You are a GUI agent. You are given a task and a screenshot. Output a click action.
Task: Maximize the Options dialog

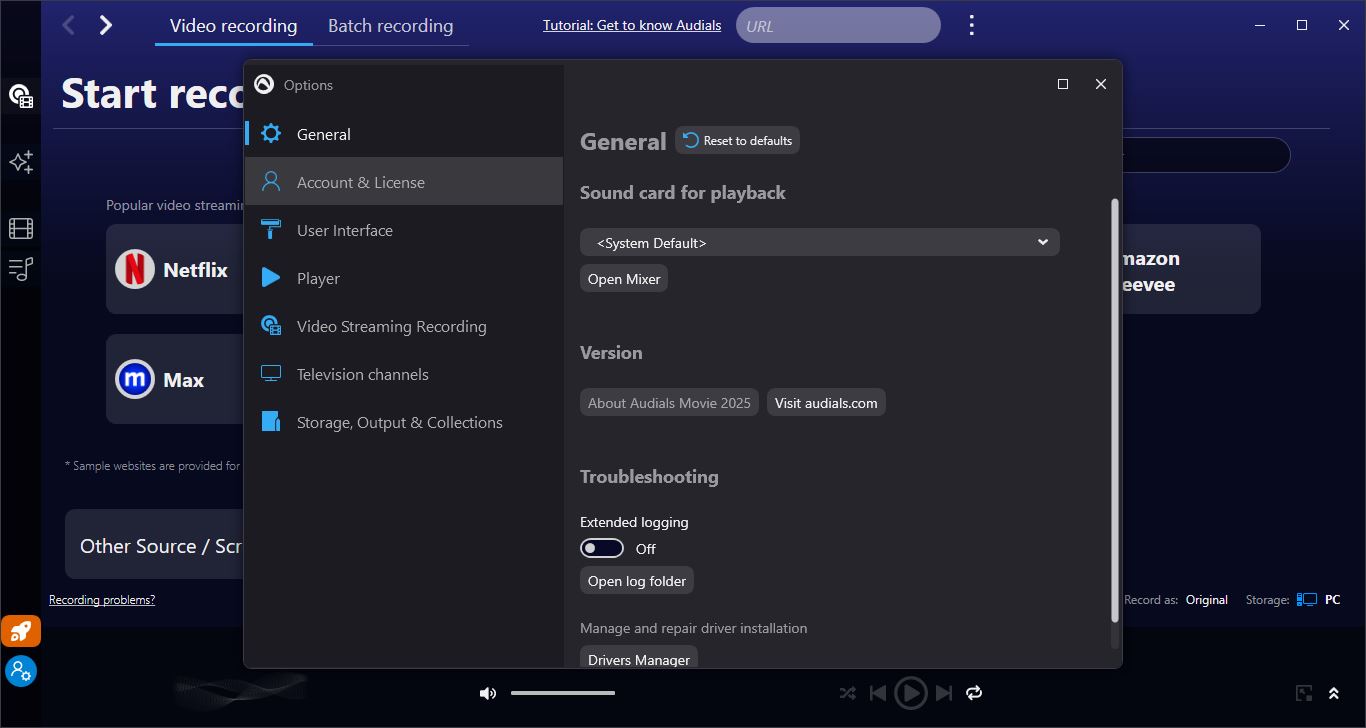coord(1063,84)
